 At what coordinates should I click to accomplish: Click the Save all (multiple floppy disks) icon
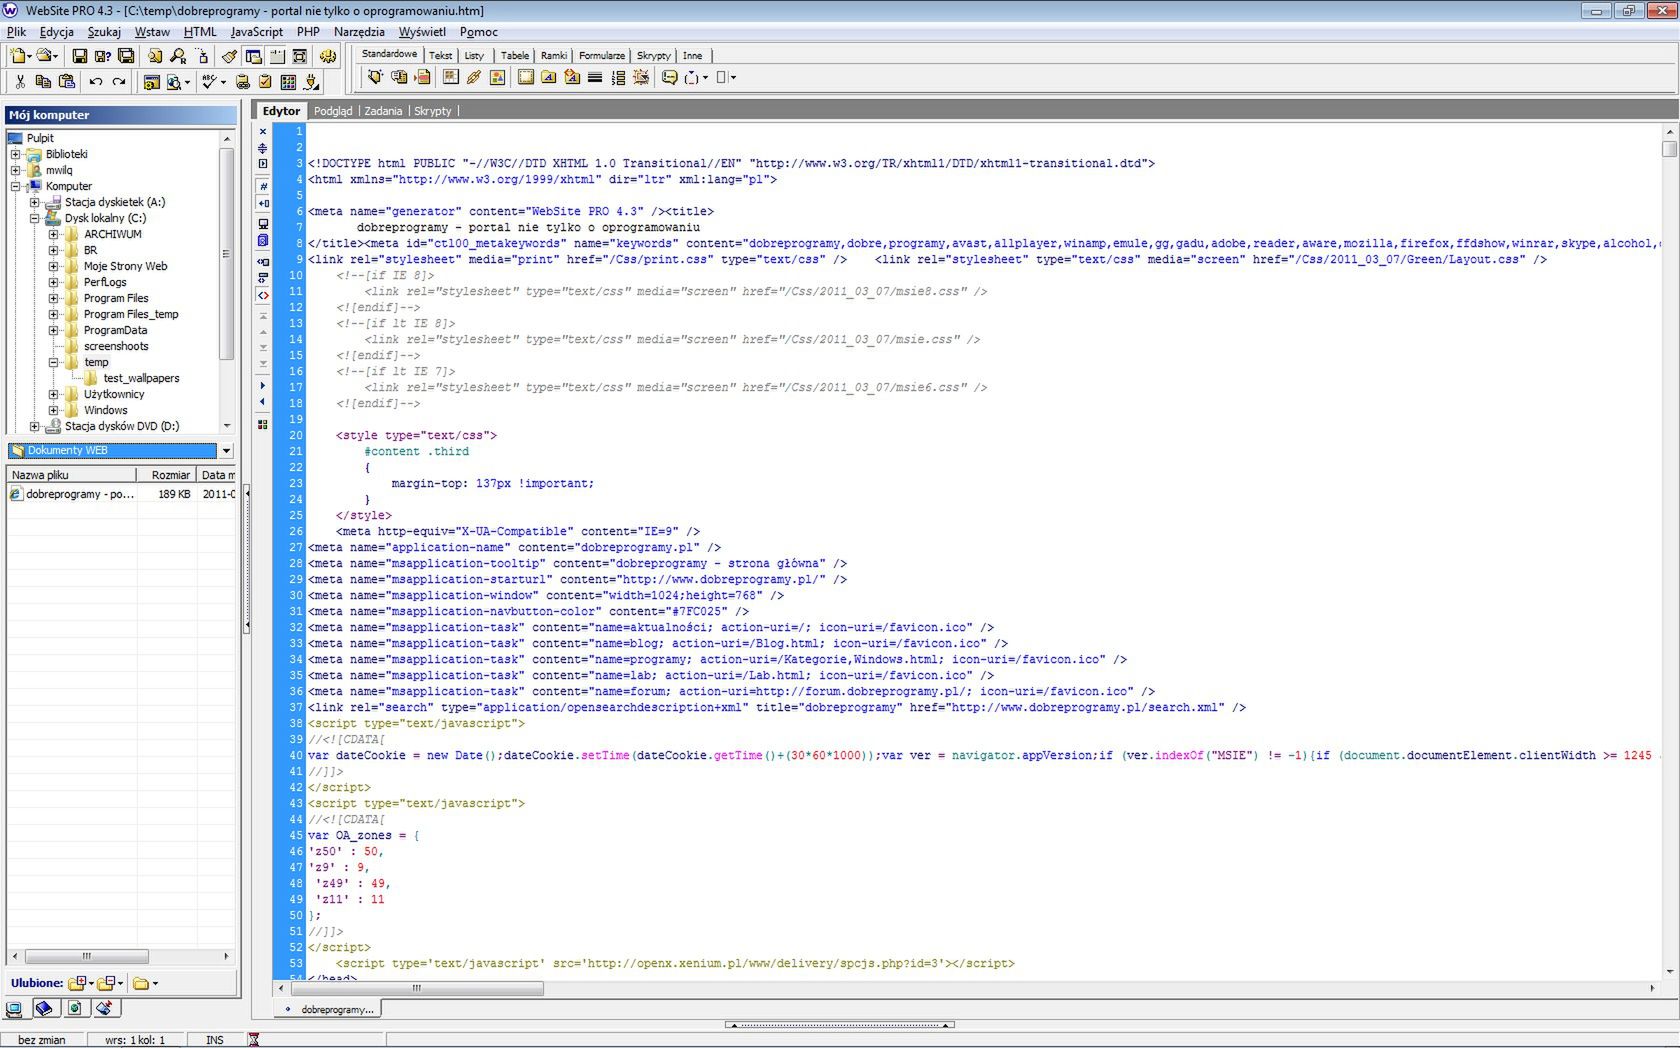click(x=126, y=56)
